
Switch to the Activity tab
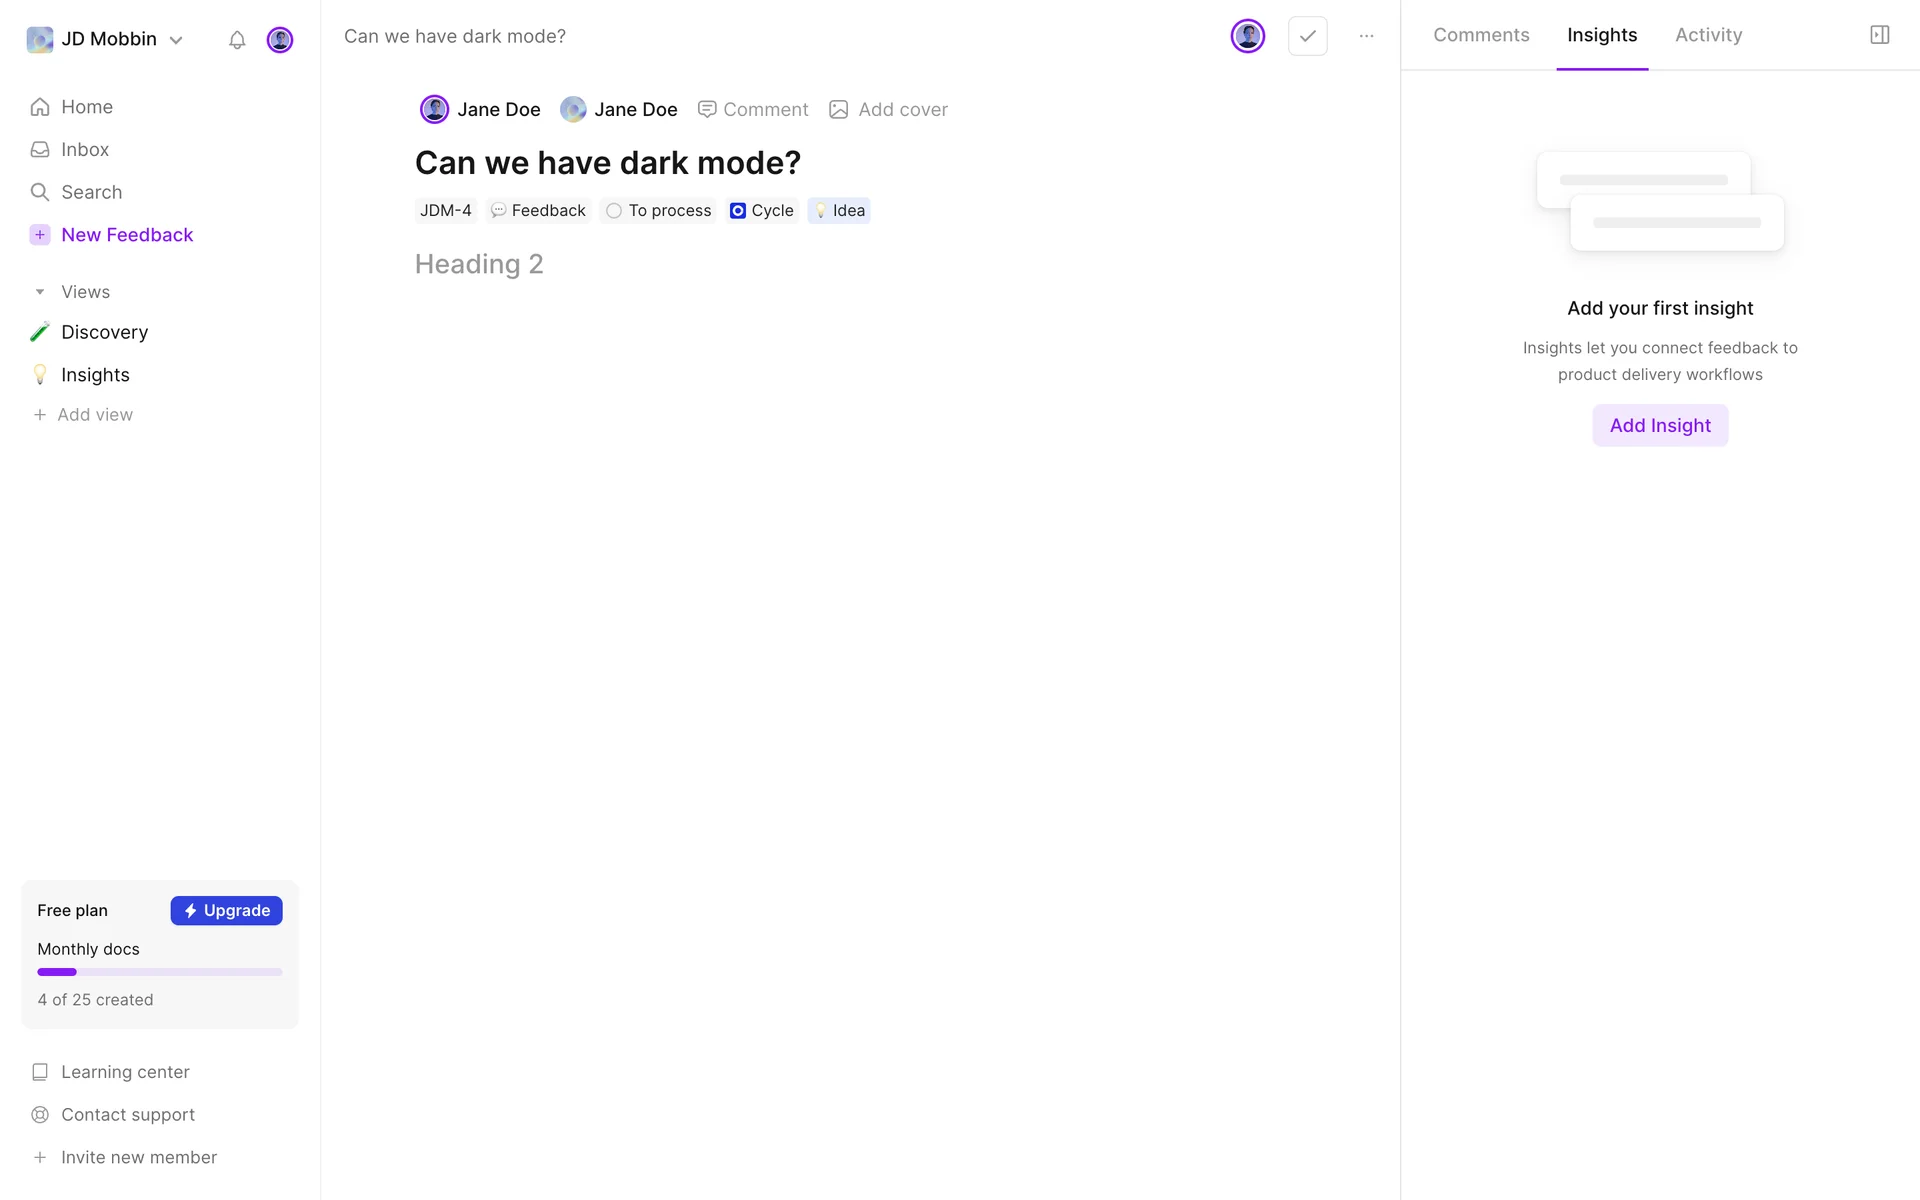pyautogui.click(x=1708, y=35)
